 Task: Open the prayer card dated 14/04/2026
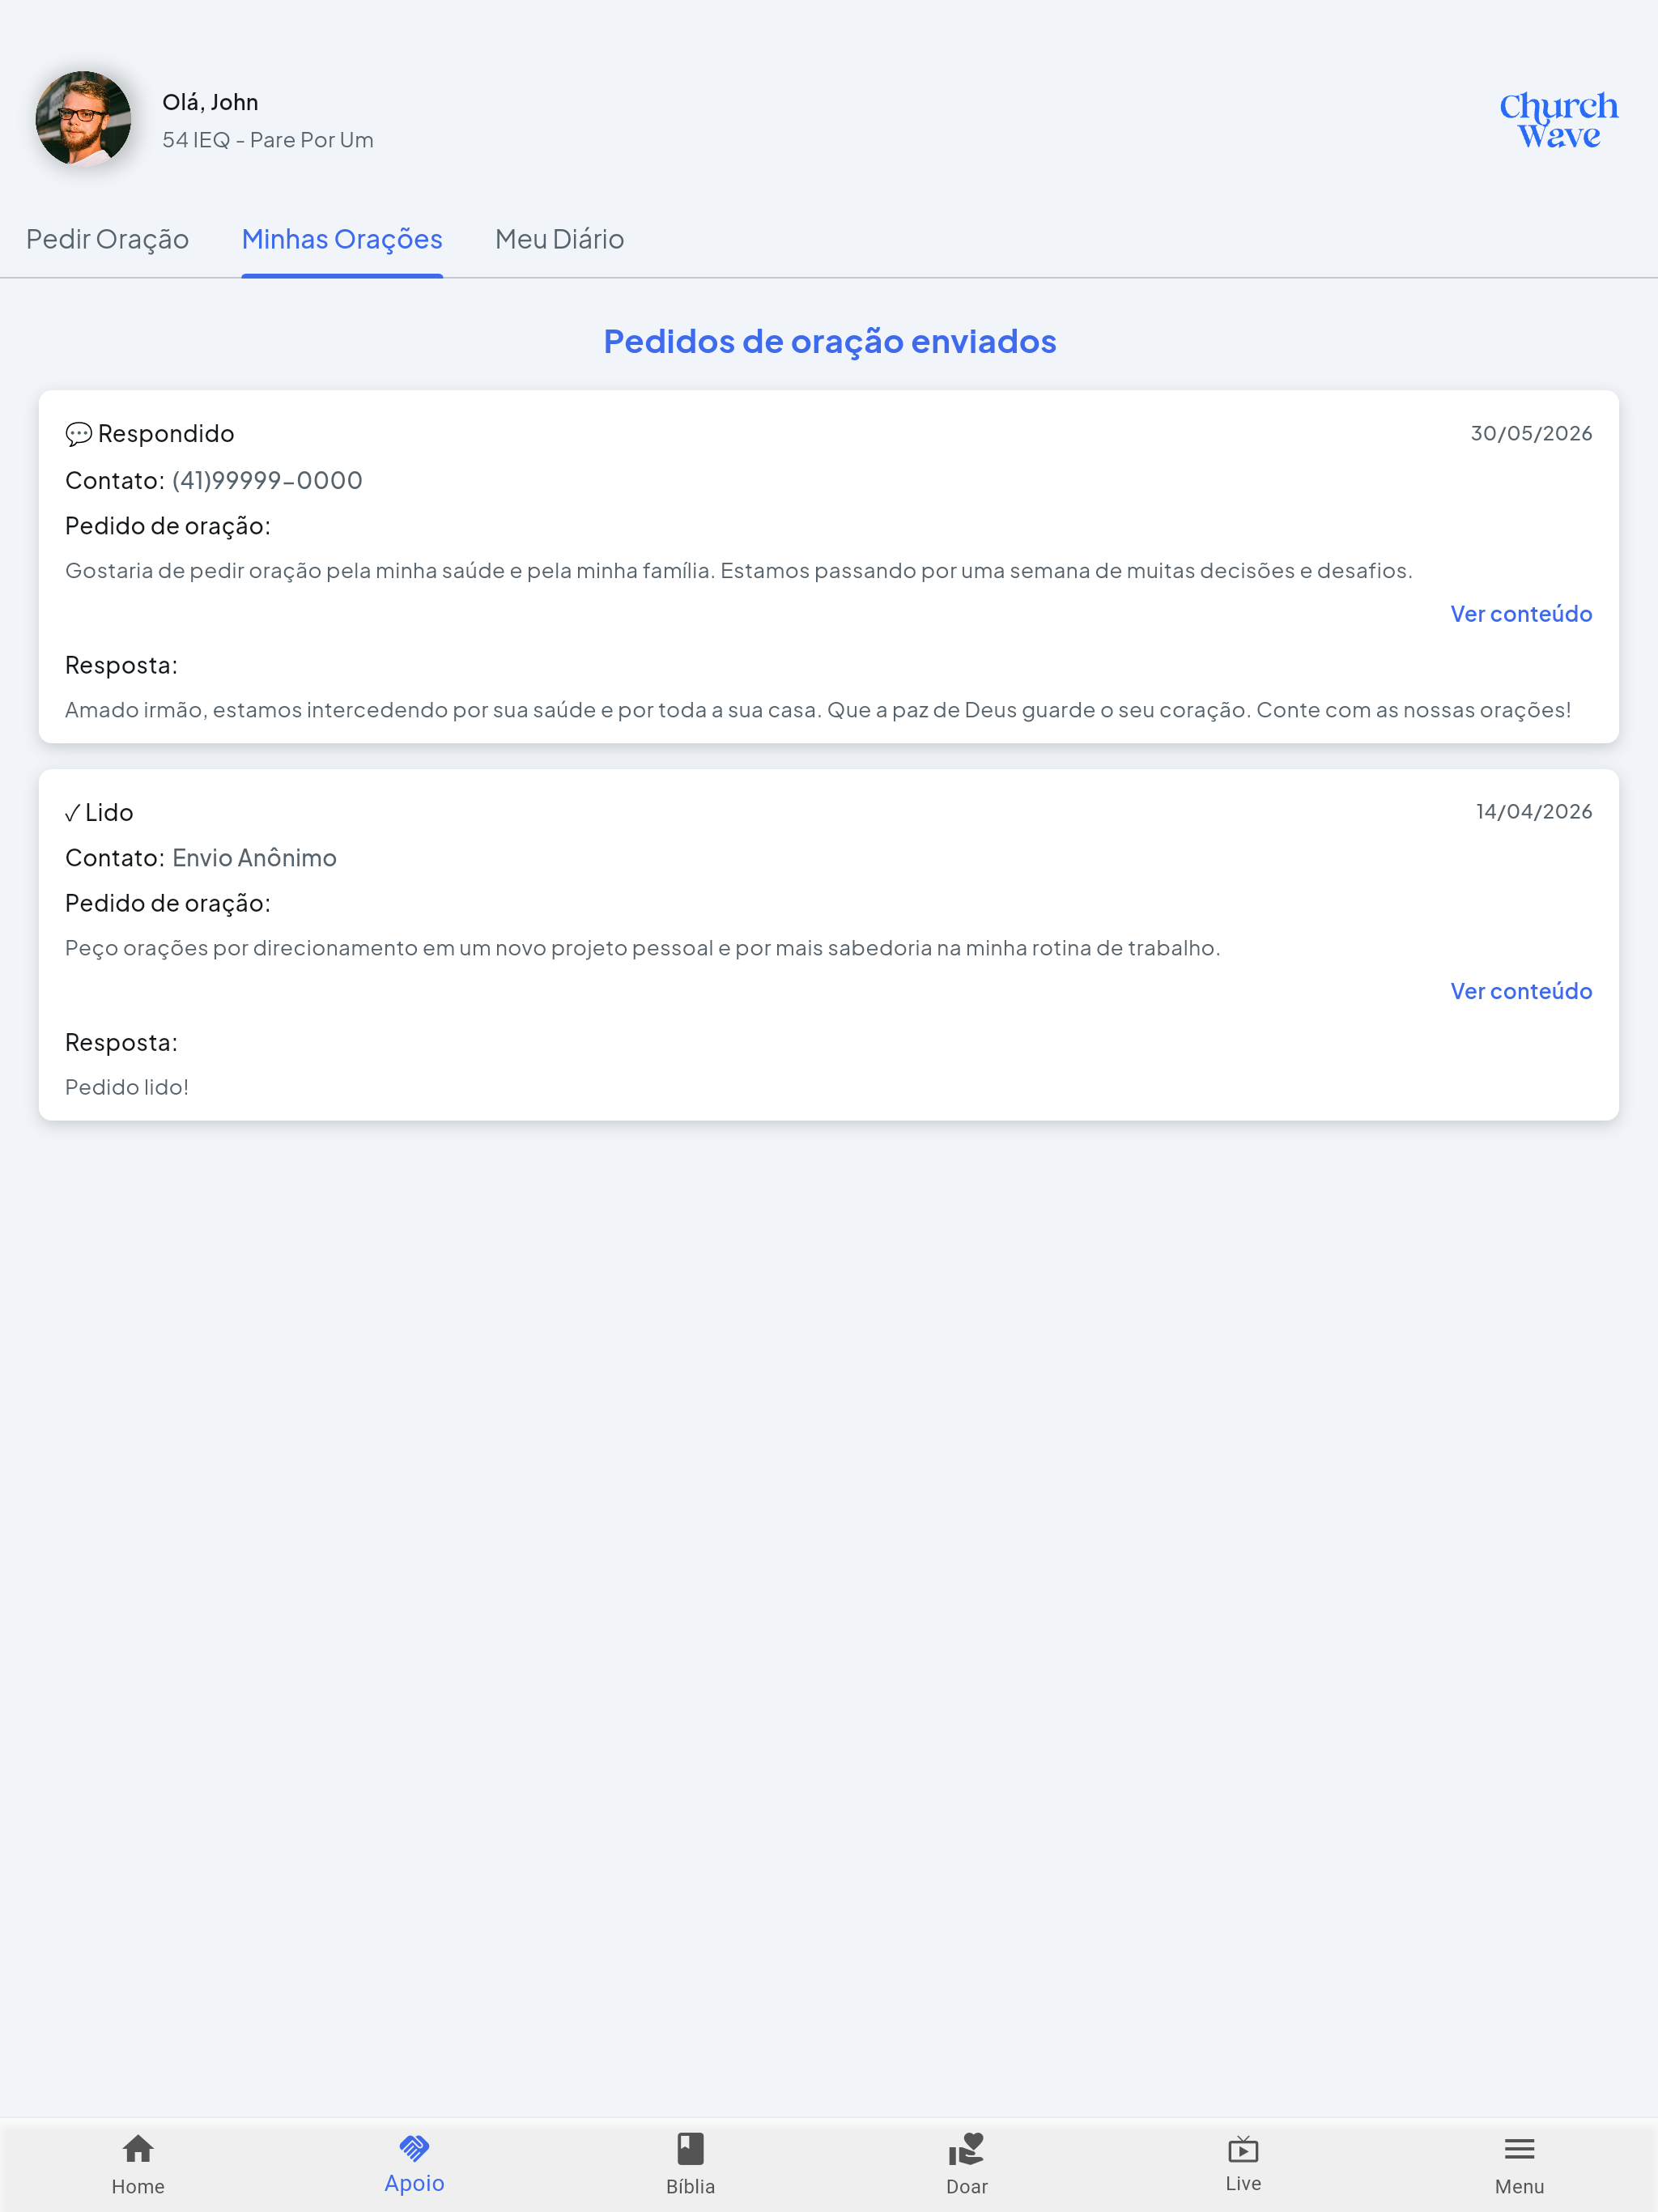[829, 945]
